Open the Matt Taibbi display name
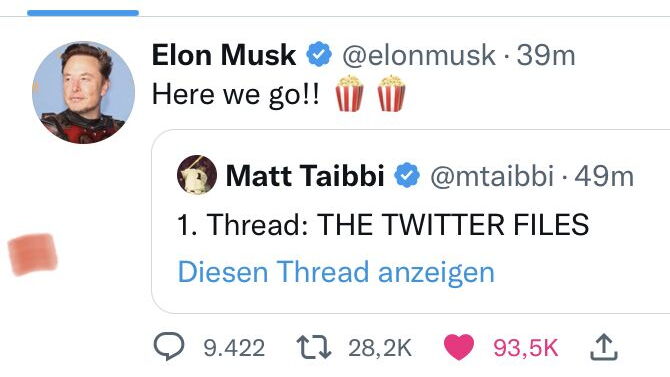The width and height of the screenshot is (670, 377). (305, 176)
